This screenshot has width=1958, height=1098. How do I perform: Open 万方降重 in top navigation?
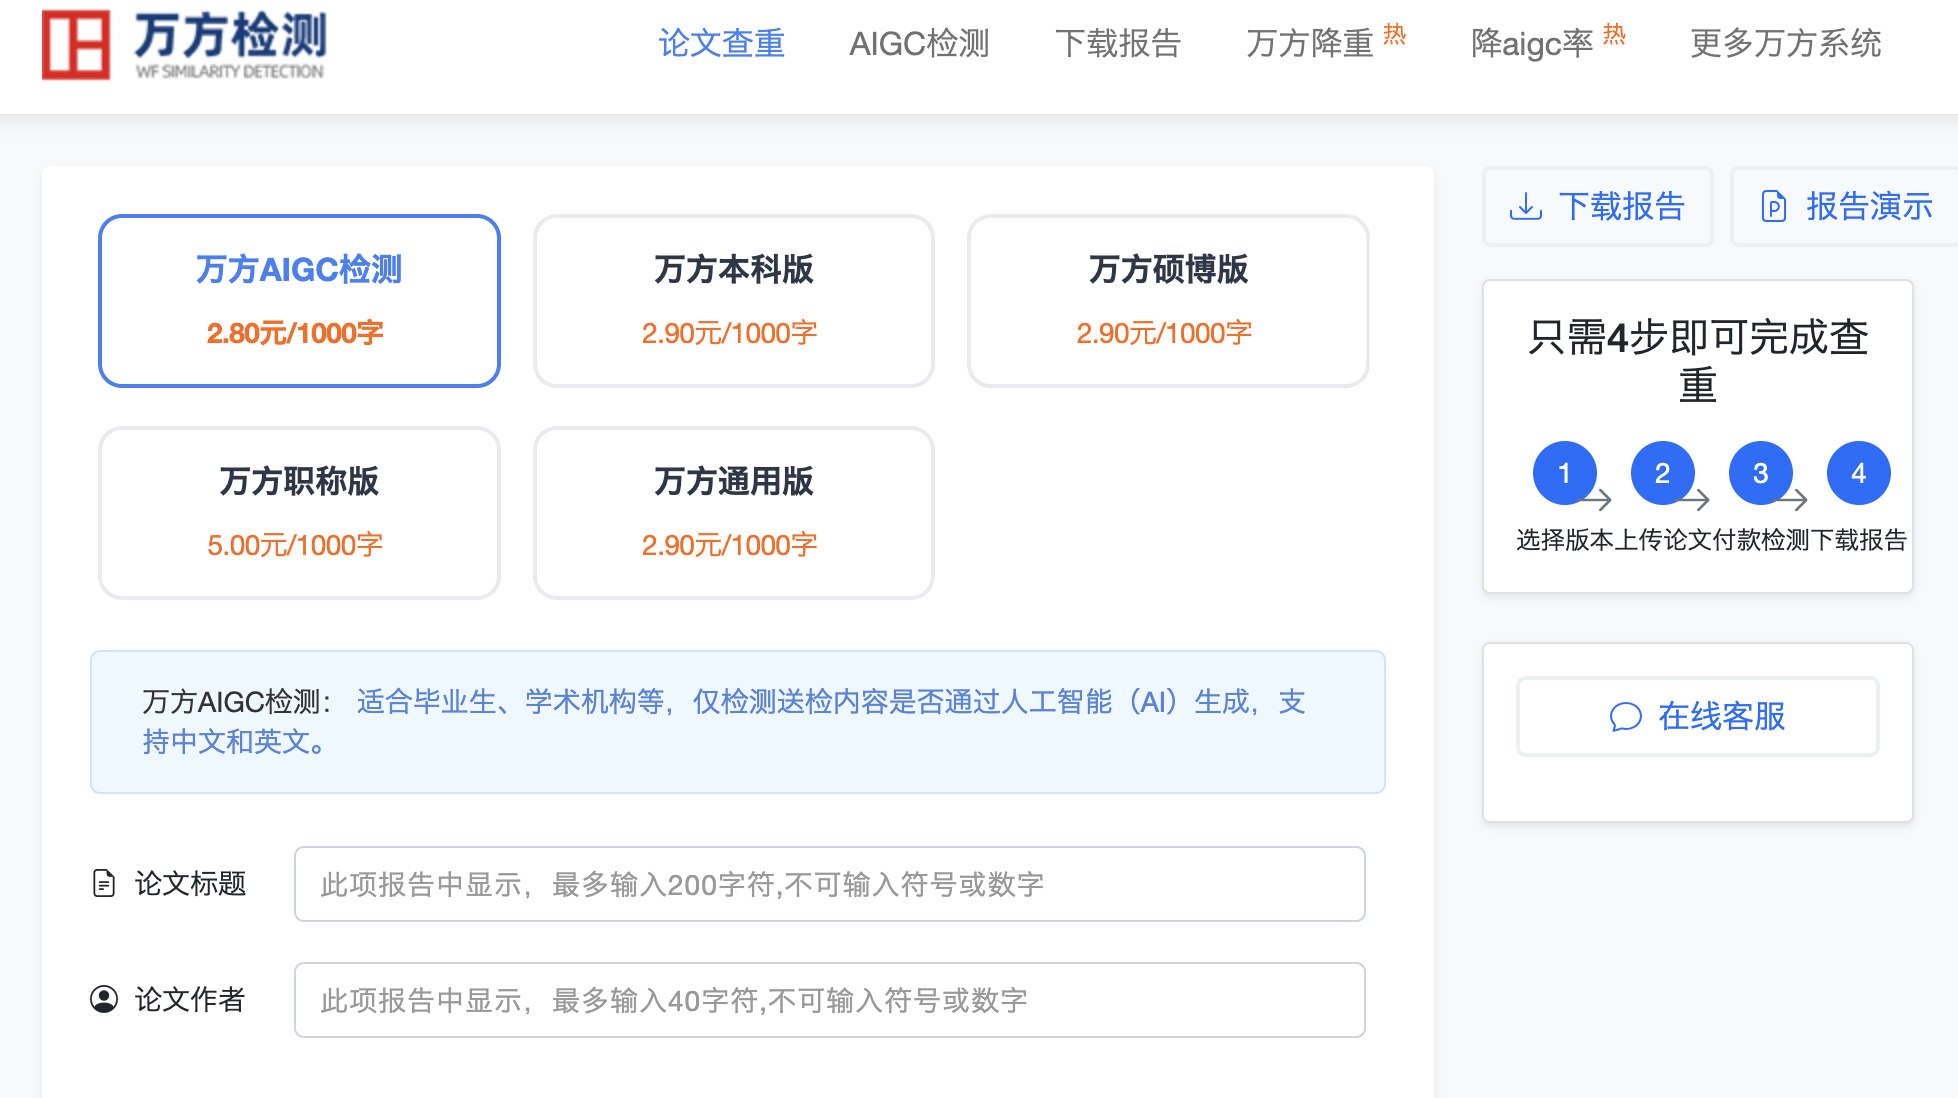coord(1310,44)
